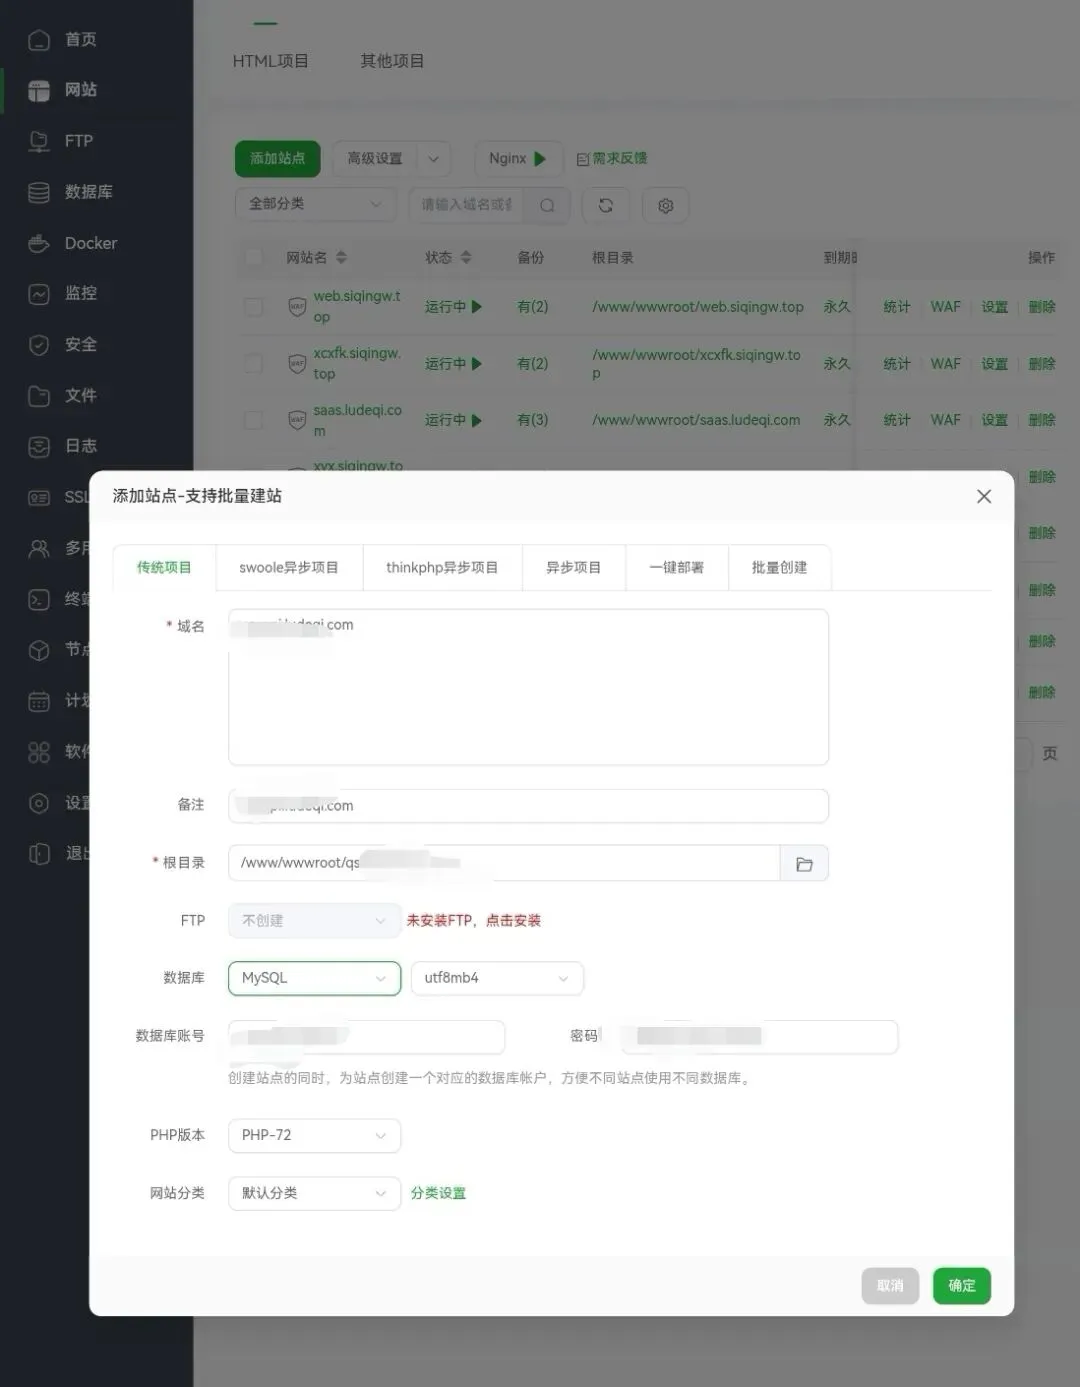Open the SSL certificate sidebar icon

pyautogui.click(x=39, y=497)
